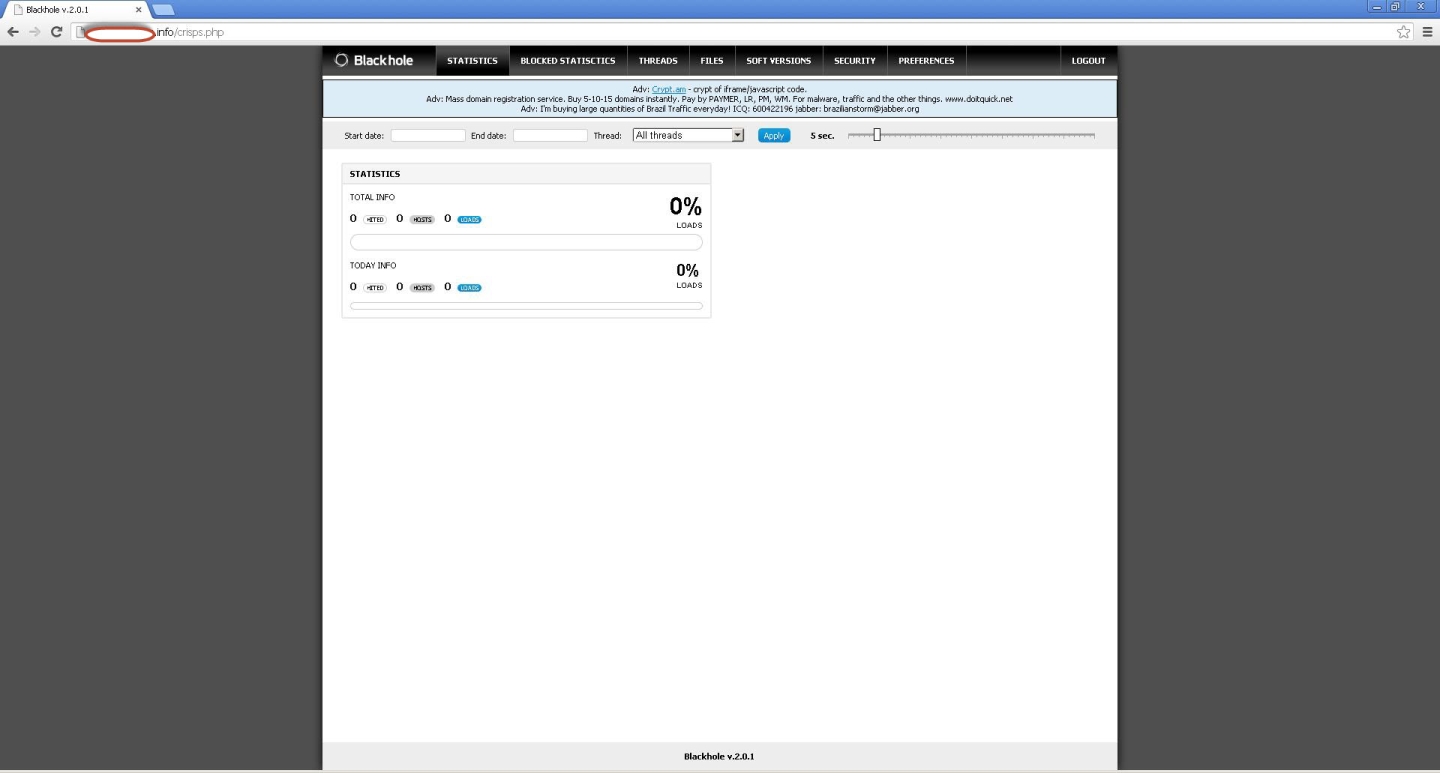Click Total Info HOSTS badge

click(422, 219)
